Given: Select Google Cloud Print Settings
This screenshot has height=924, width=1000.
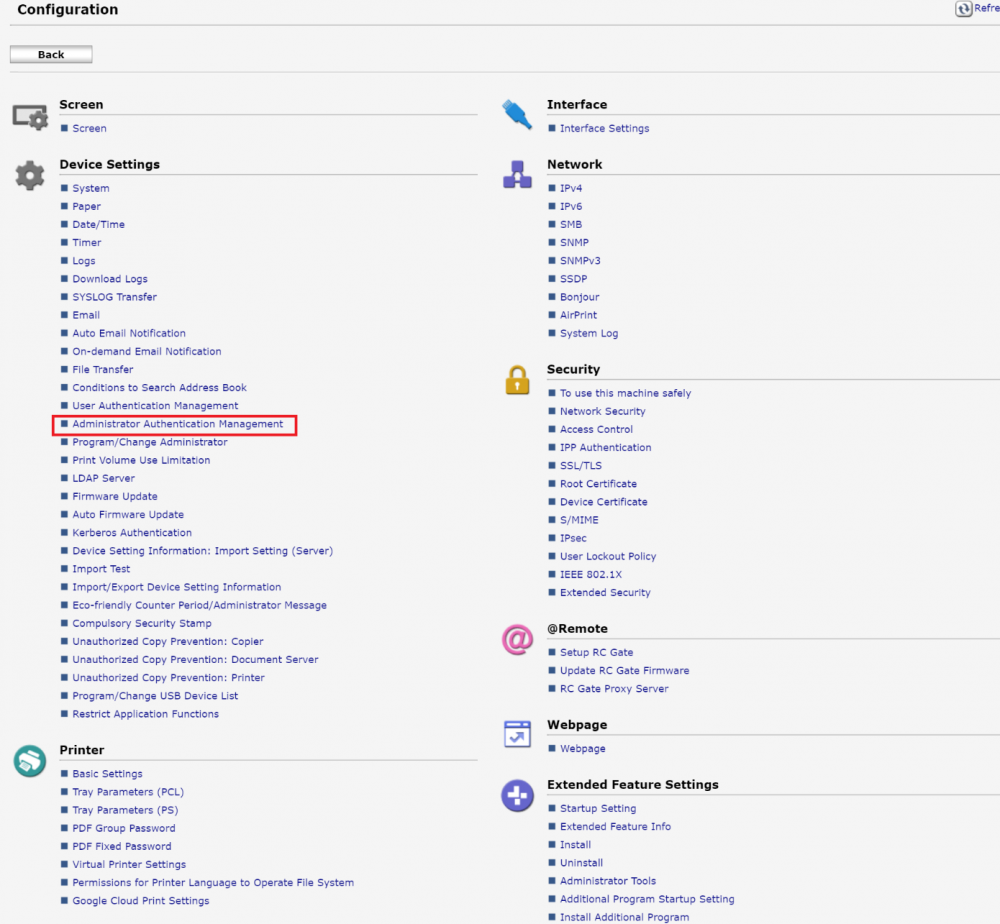Looking at the screenshot, I should 140,901.
